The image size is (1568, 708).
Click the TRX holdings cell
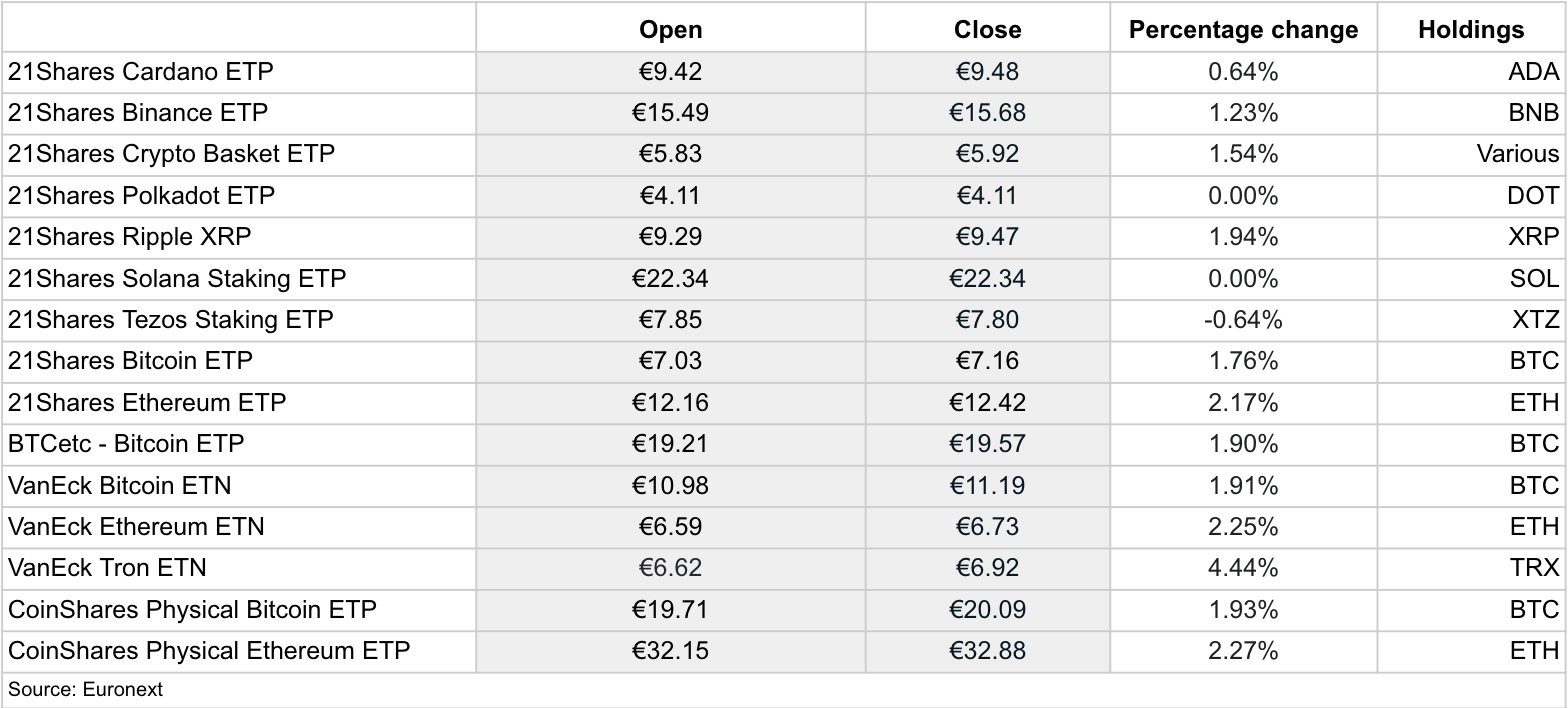coord(1471,568)
